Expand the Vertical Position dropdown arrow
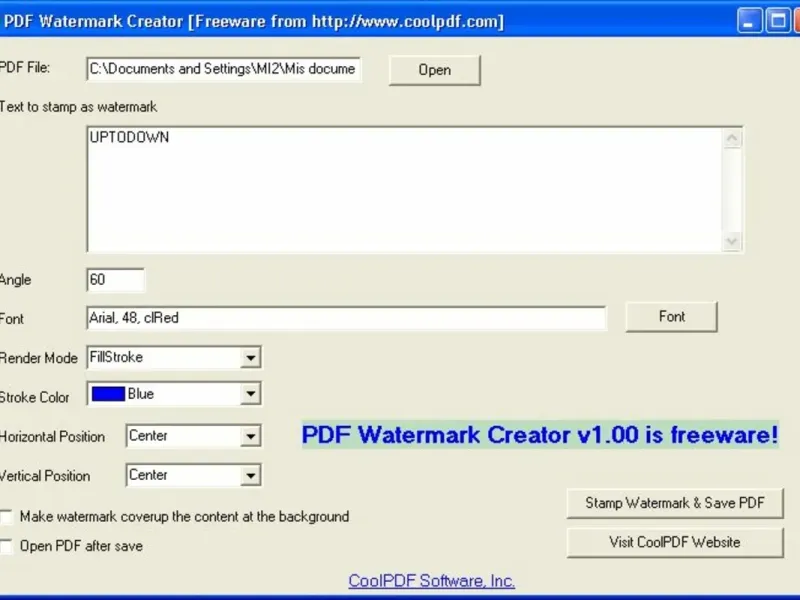 pyautogui.click(x=250, y=476)
